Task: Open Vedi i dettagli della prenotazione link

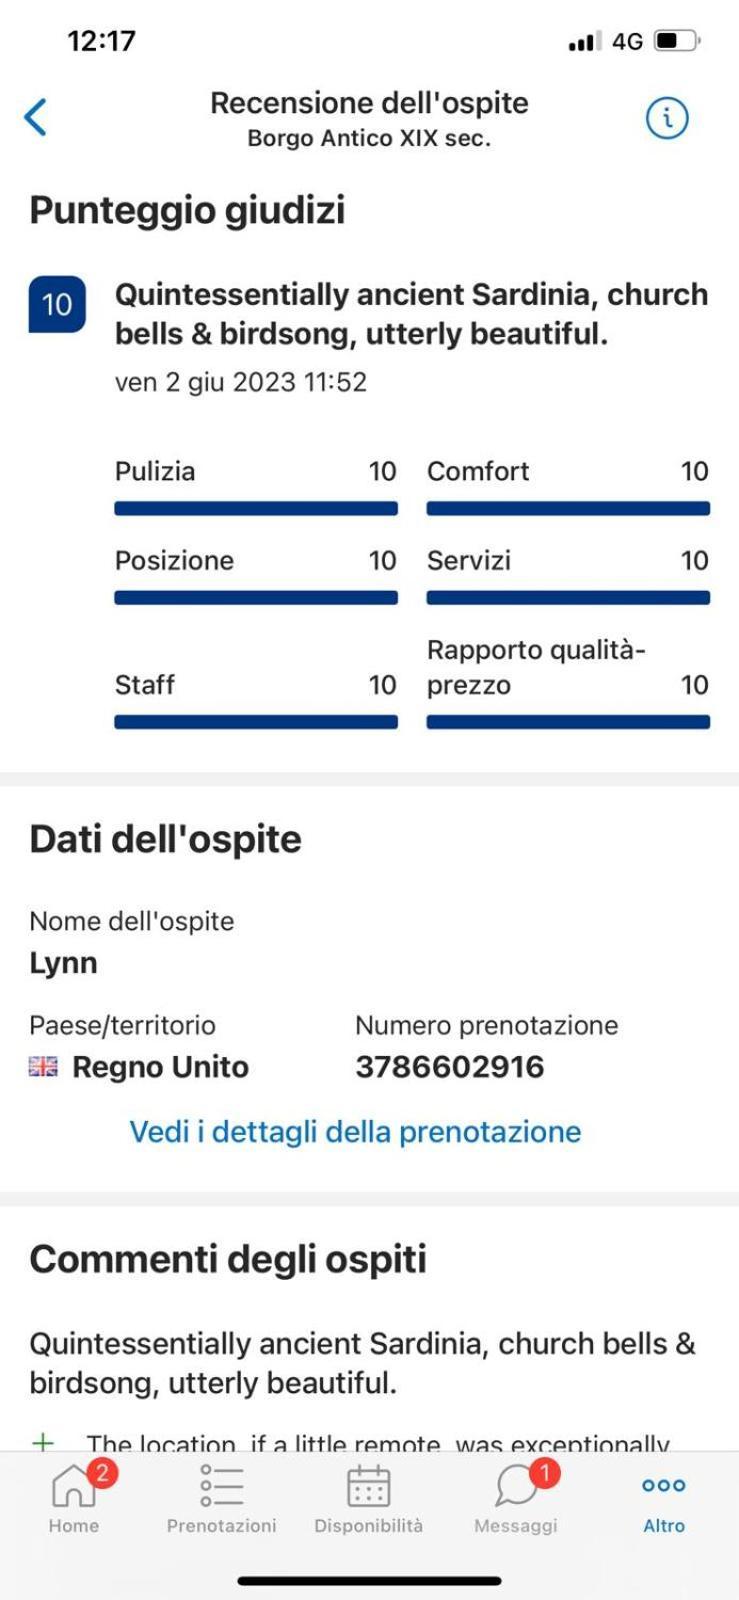Action: point(355,1131)
